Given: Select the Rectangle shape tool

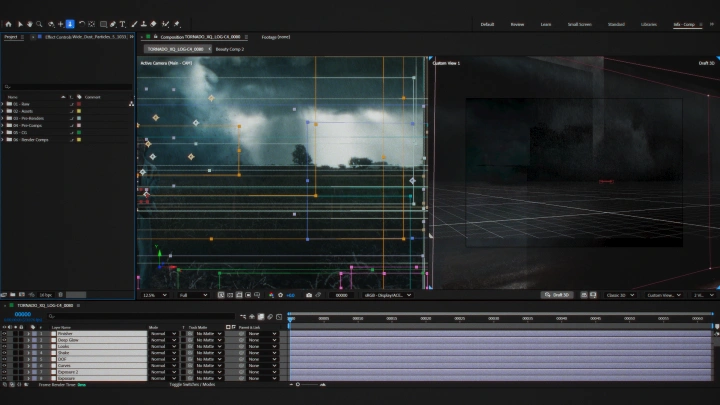Looking at the screenshot, I should coord(103,24).
